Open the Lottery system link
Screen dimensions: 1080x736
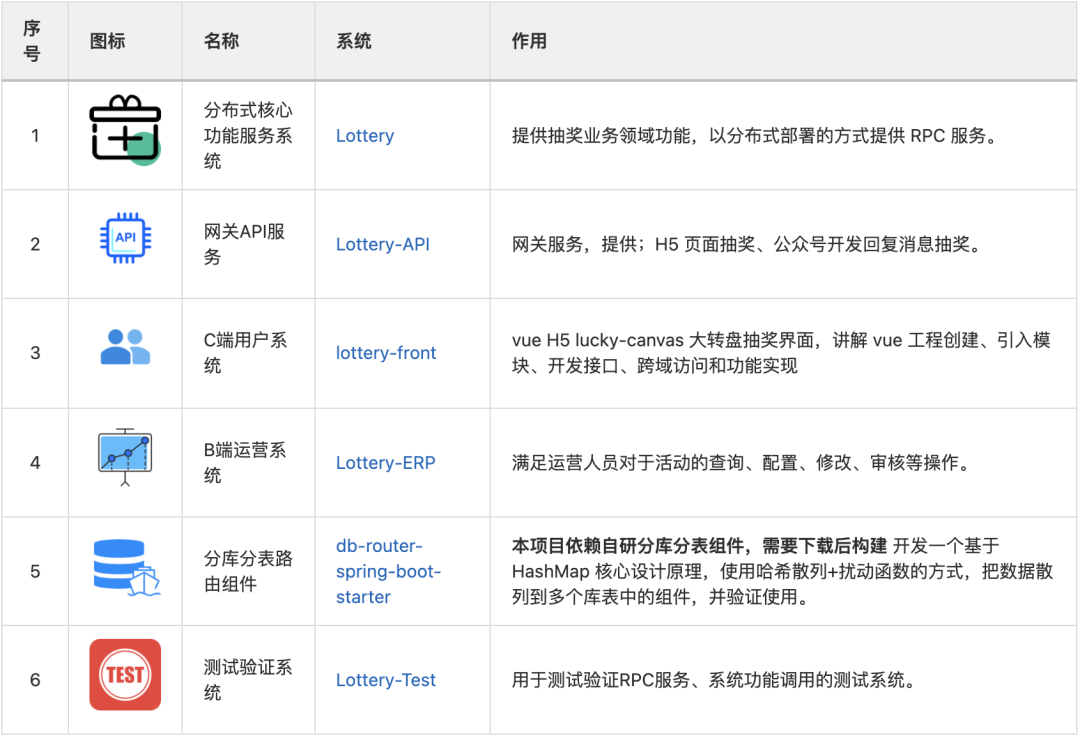pos(365,135)
